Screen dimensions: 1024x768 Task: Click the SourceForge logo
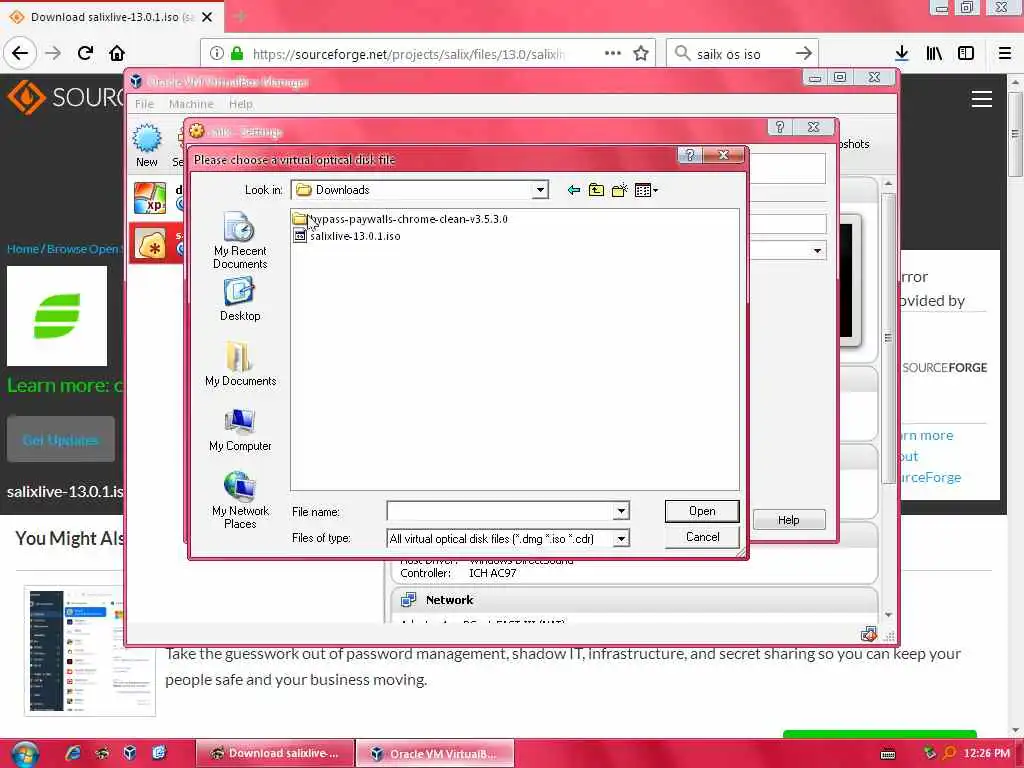tap(64, 97)
